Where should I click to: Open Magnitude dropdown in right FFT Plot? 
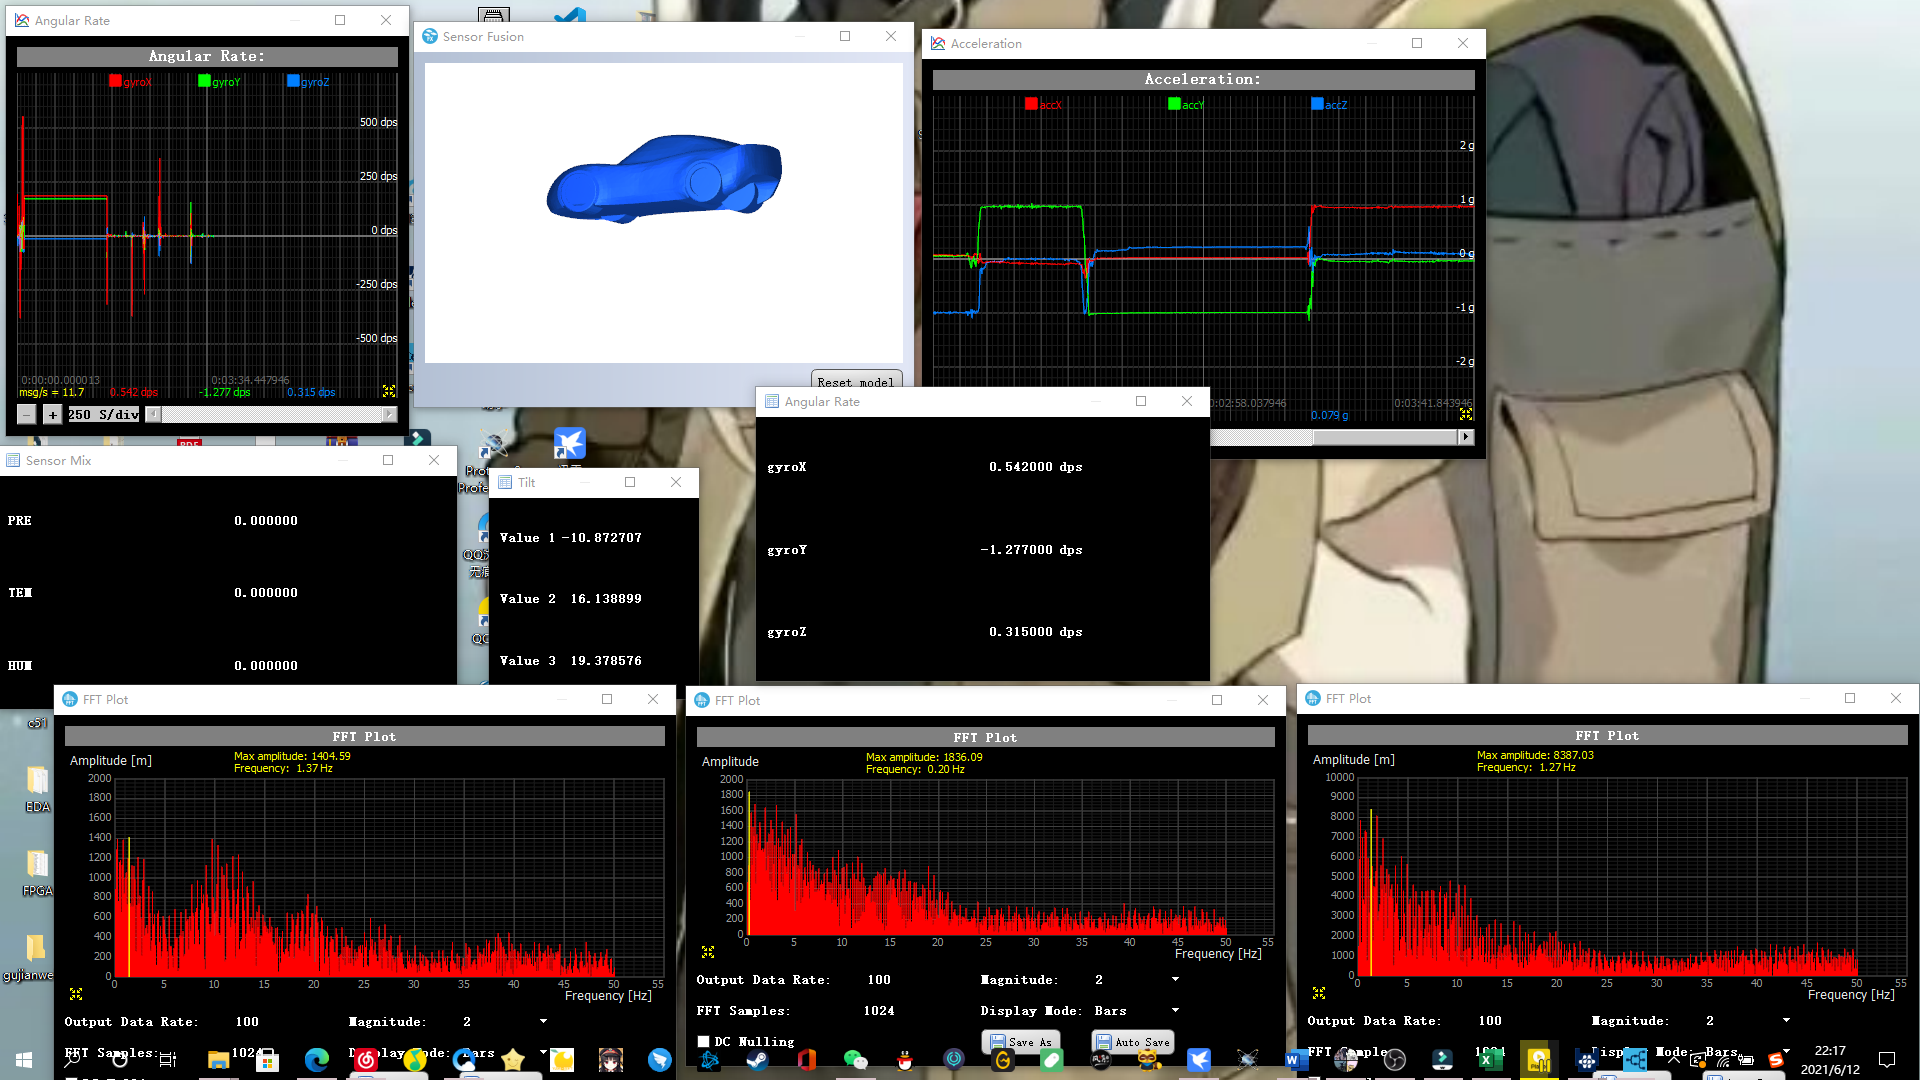coord(1786,1021)
